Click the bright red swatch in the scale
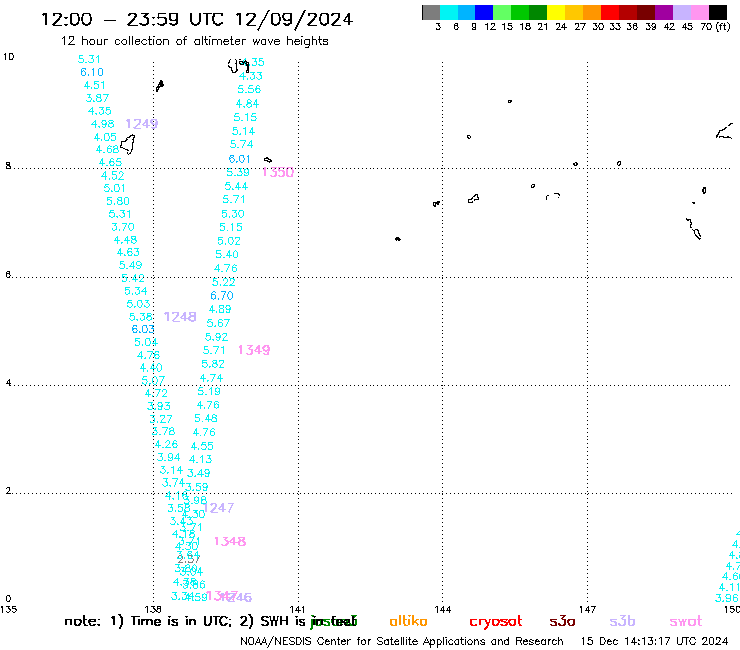 pyautogui.click(x=610, y=12)
